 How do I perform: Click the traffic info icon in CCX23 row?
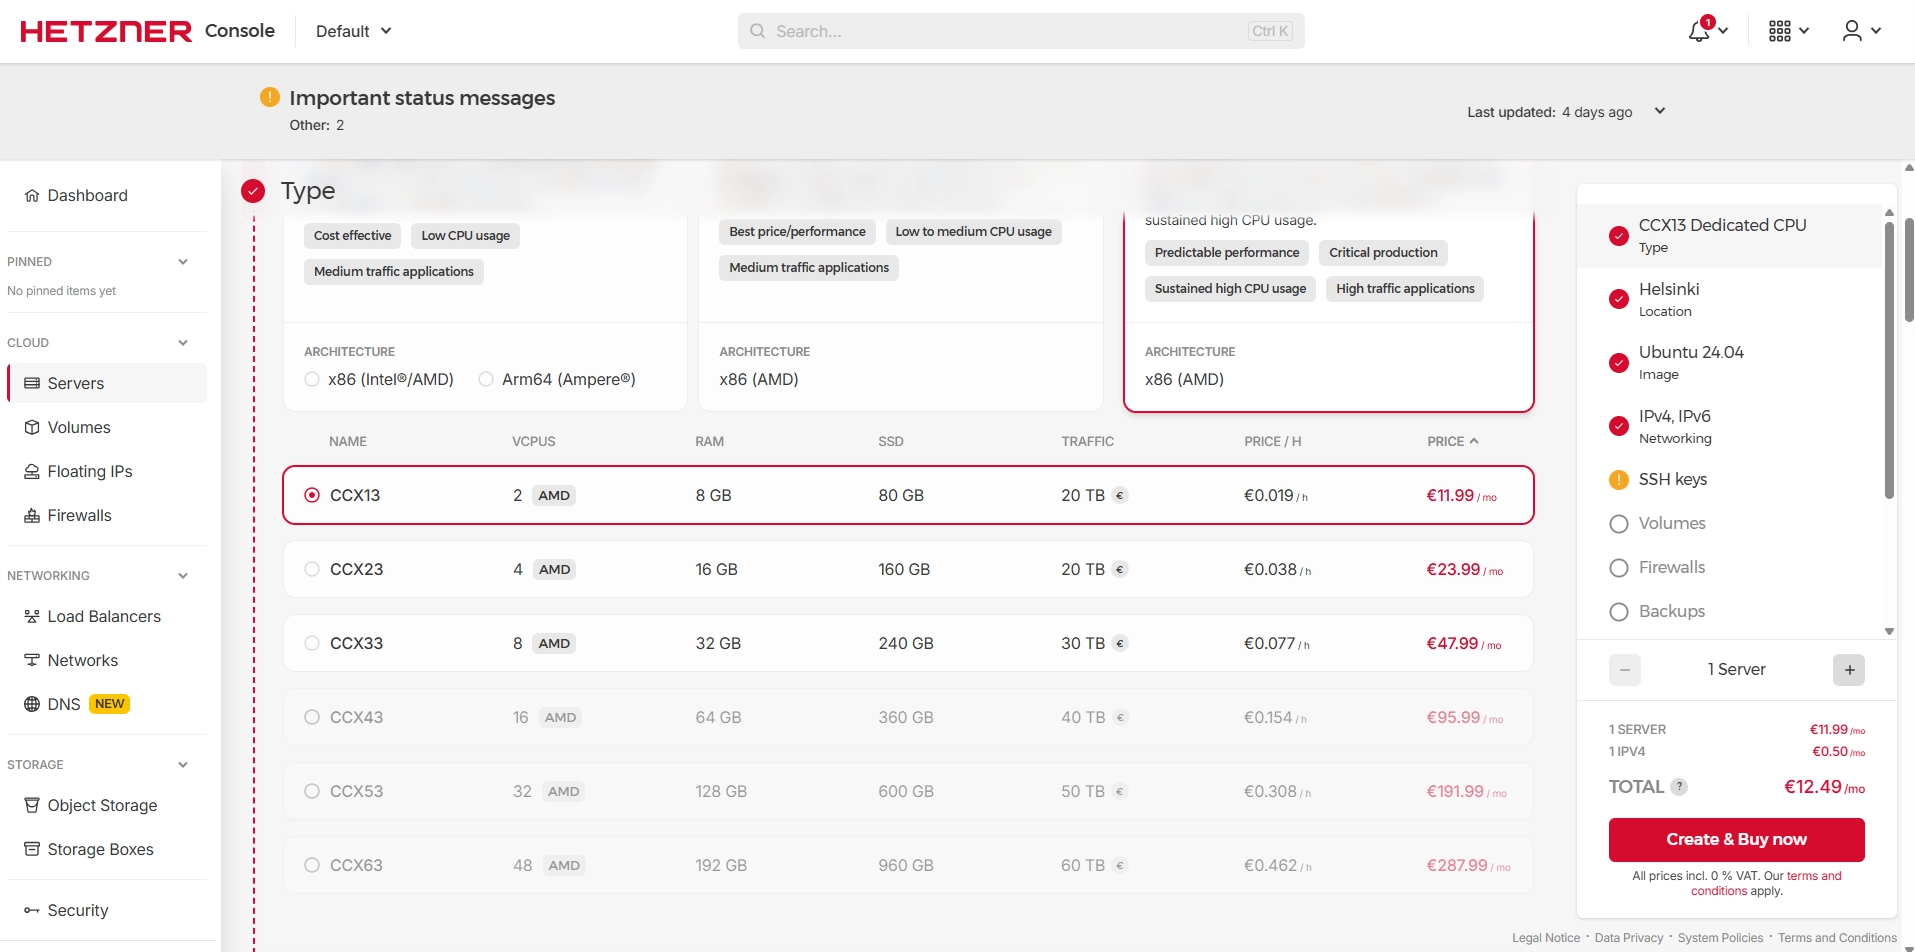(1120, 570)
